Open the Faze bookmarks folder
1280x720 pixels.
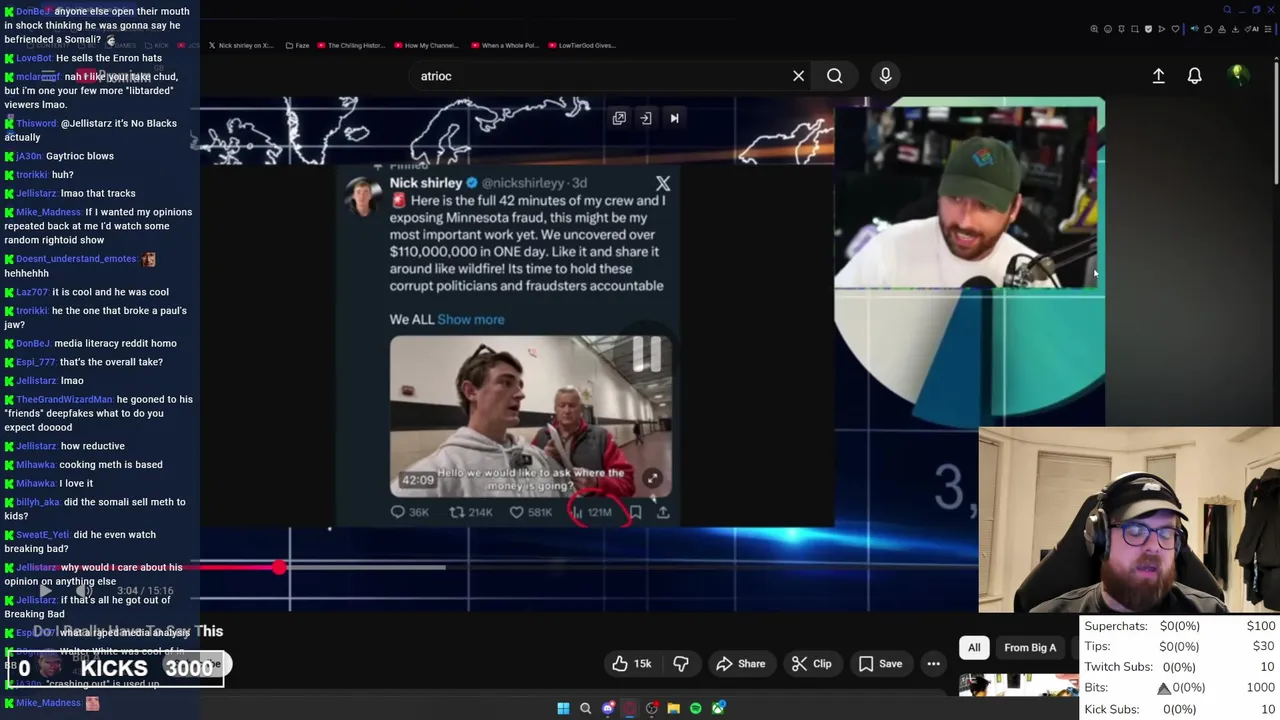tap(298, 45)
